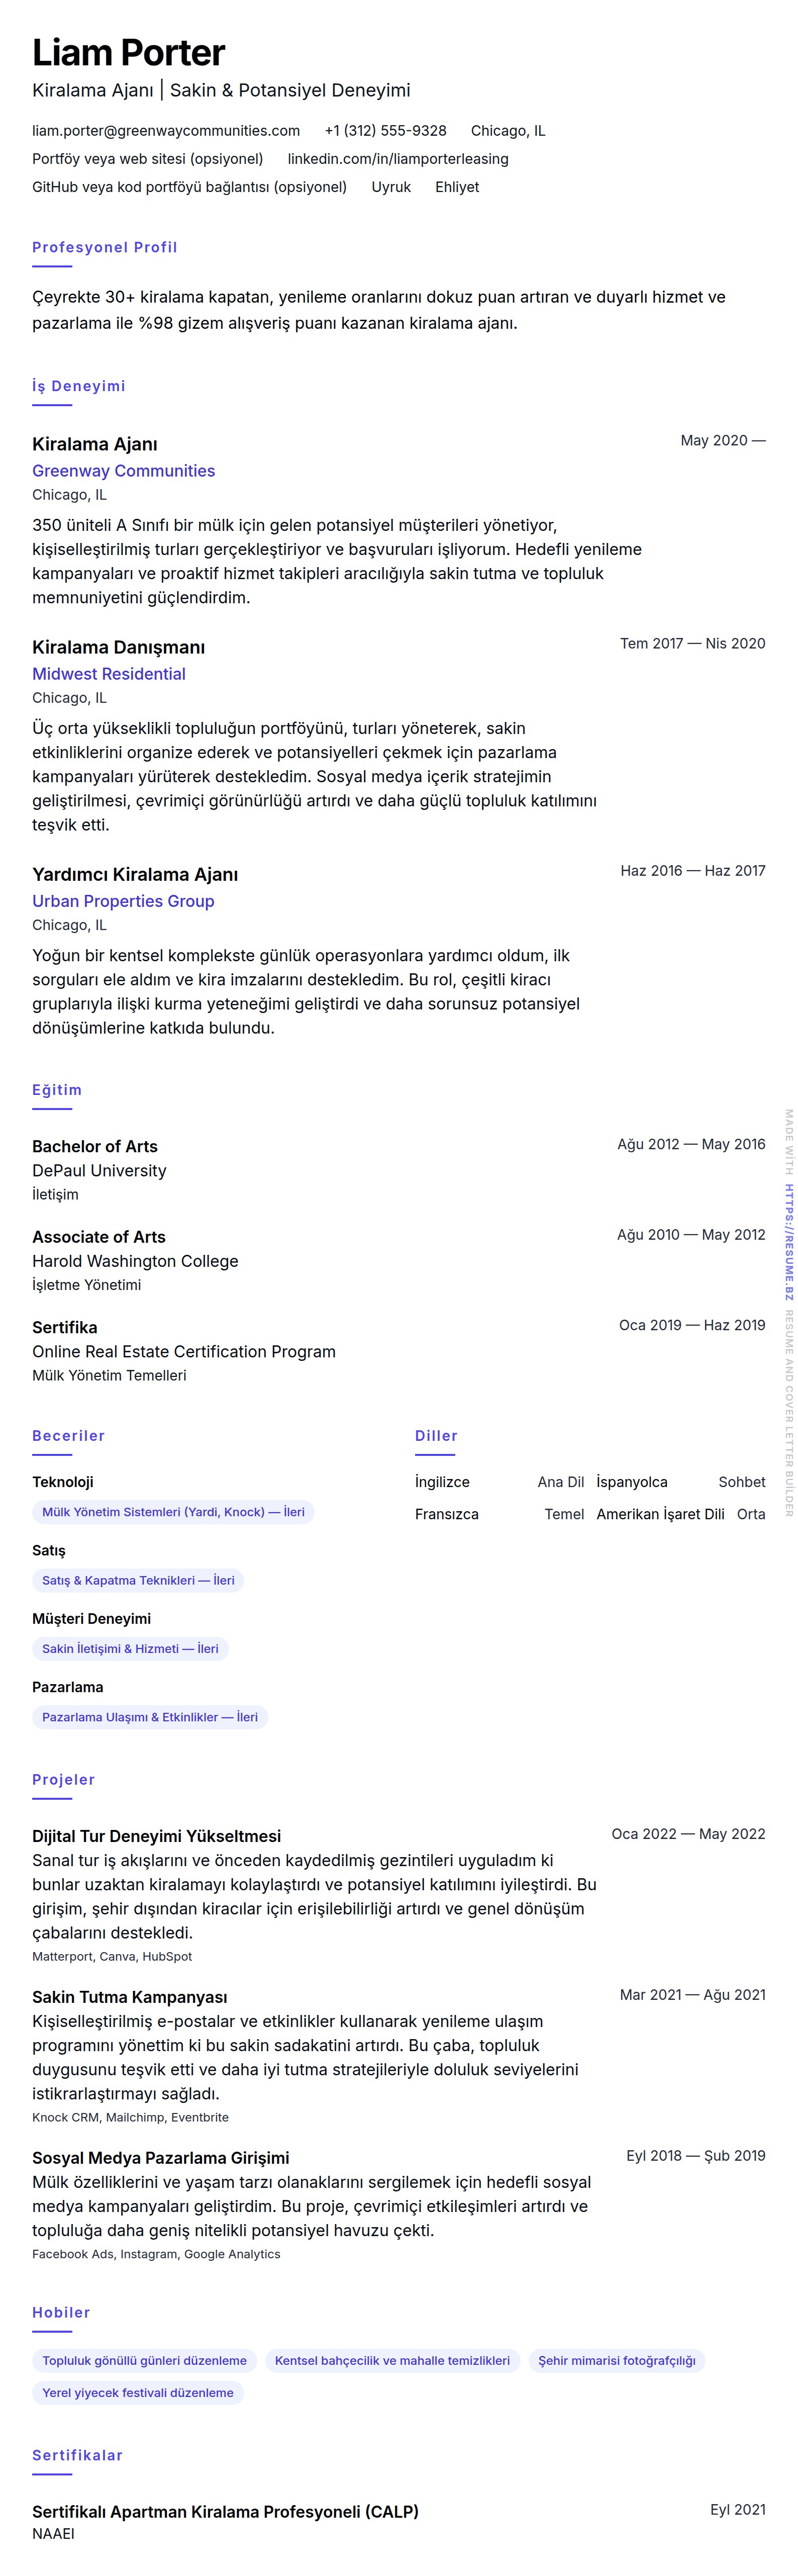798x2576 pixels.
Task: Click the Mülk Yönetim Sistemleri skill tag
Action: [x=173, y=1512]
